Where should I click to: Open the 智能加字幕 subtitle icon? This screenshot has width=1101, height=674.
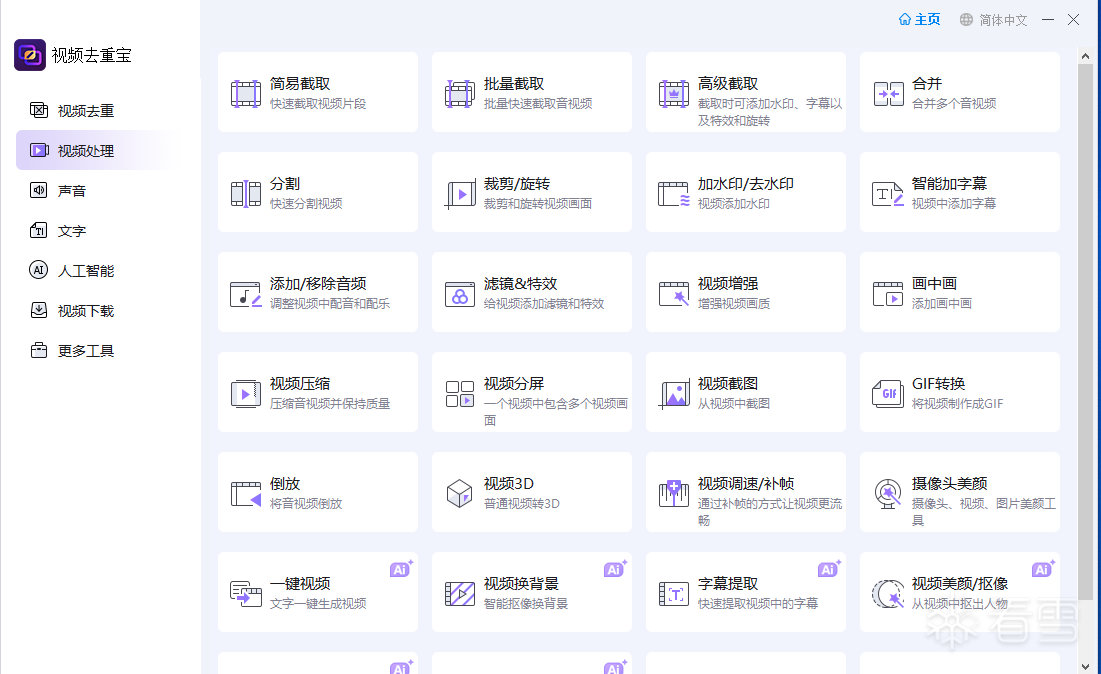coord(888,194)
